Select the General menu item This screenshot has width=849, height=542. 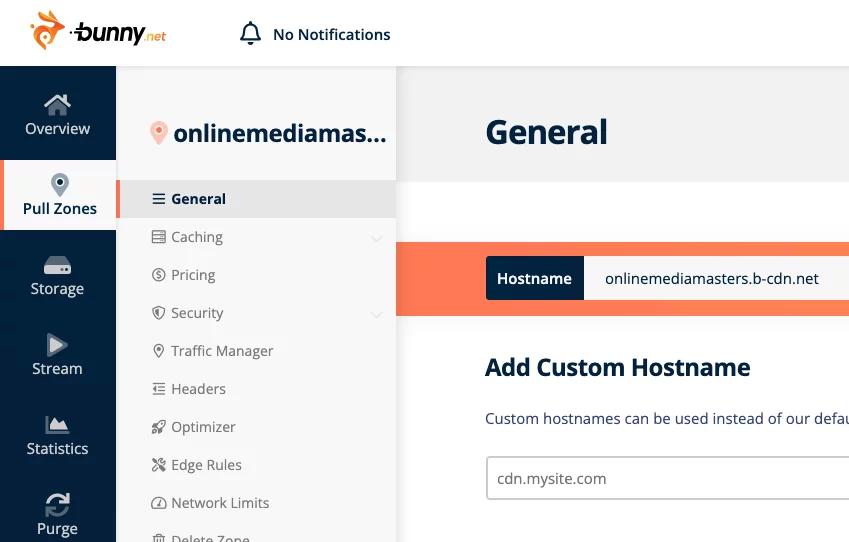pyautogui.click(x=198, y=199)
